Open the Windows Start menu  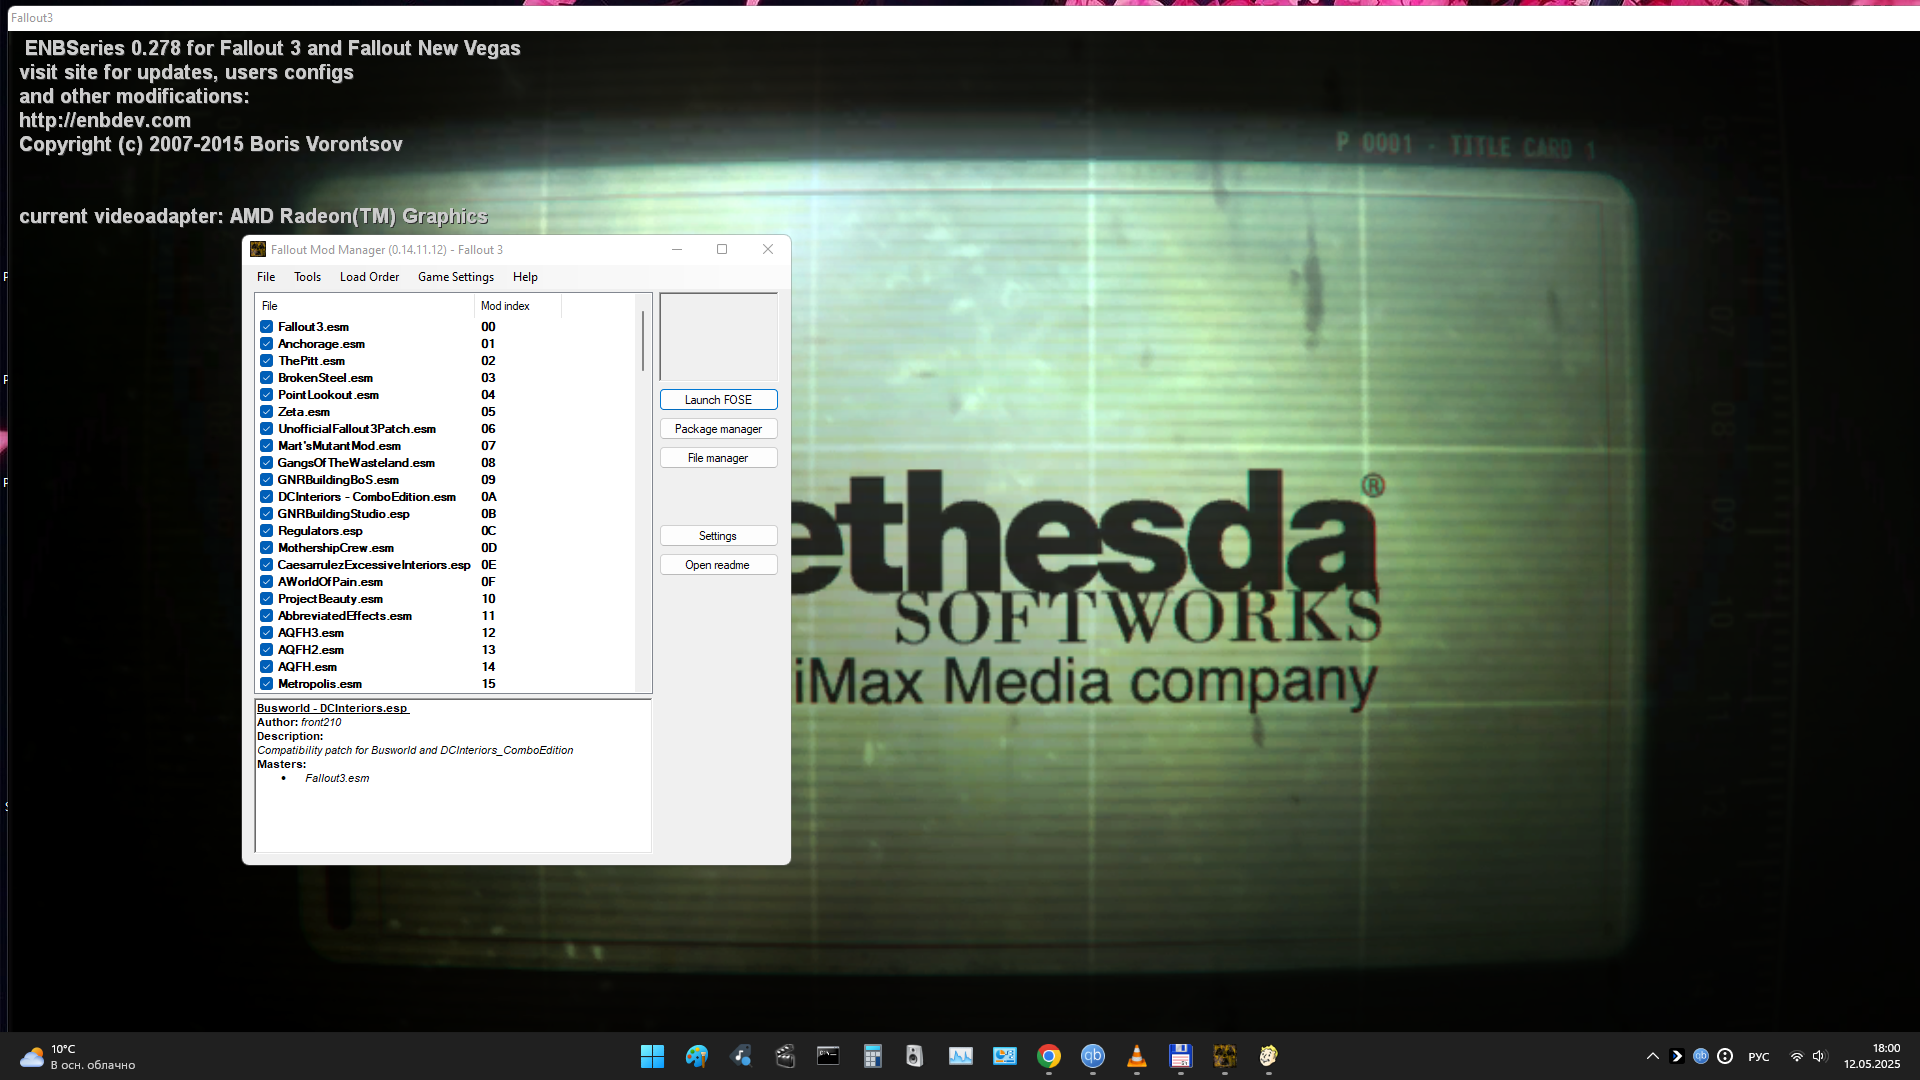pyautogui.click(x=652, y=1056)
